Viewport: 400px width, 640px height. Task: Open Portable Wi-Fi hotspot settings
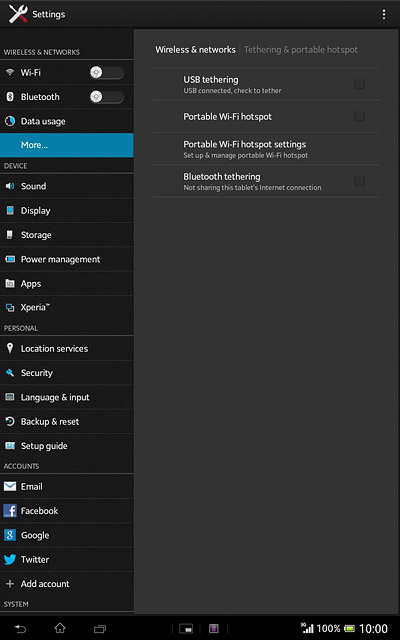pyautogui.click(x=266, y=149)
